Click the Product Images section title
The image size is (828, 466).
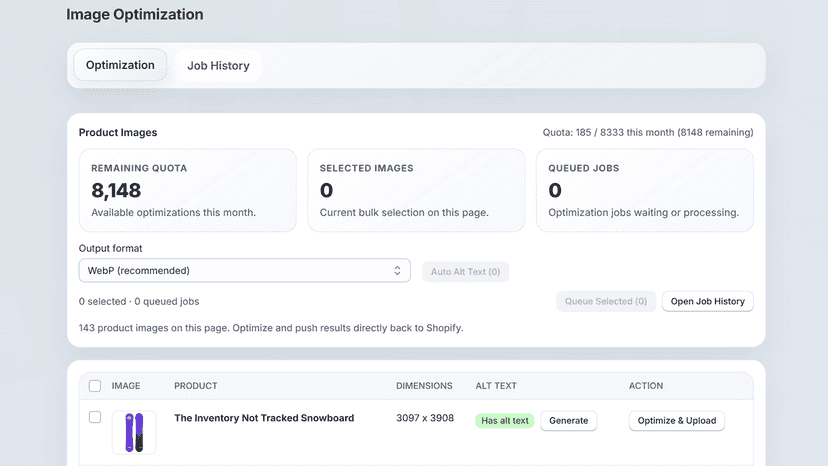point(118,132)
